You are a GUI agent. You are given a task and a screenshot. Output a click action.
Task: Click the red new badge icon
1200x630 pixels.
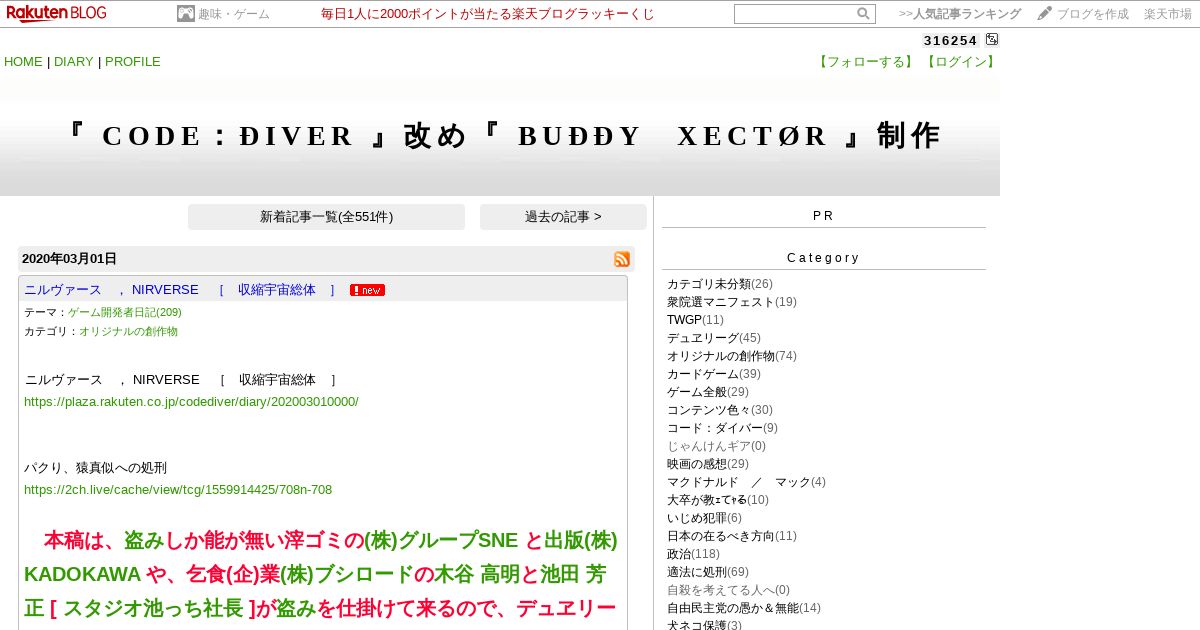367,290
